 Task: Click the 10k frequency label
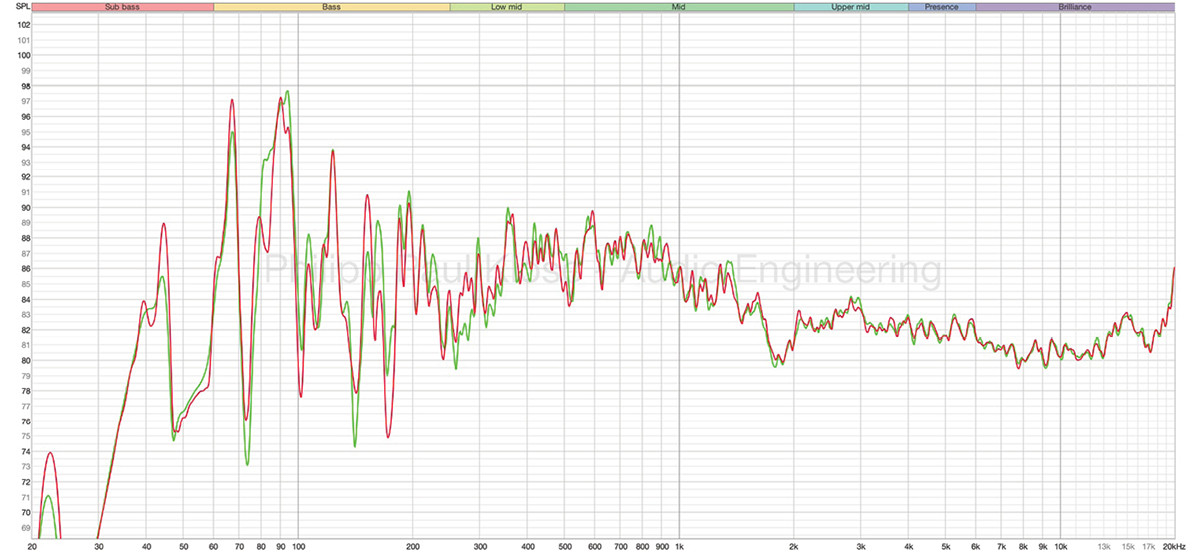tap(1060, 549)
